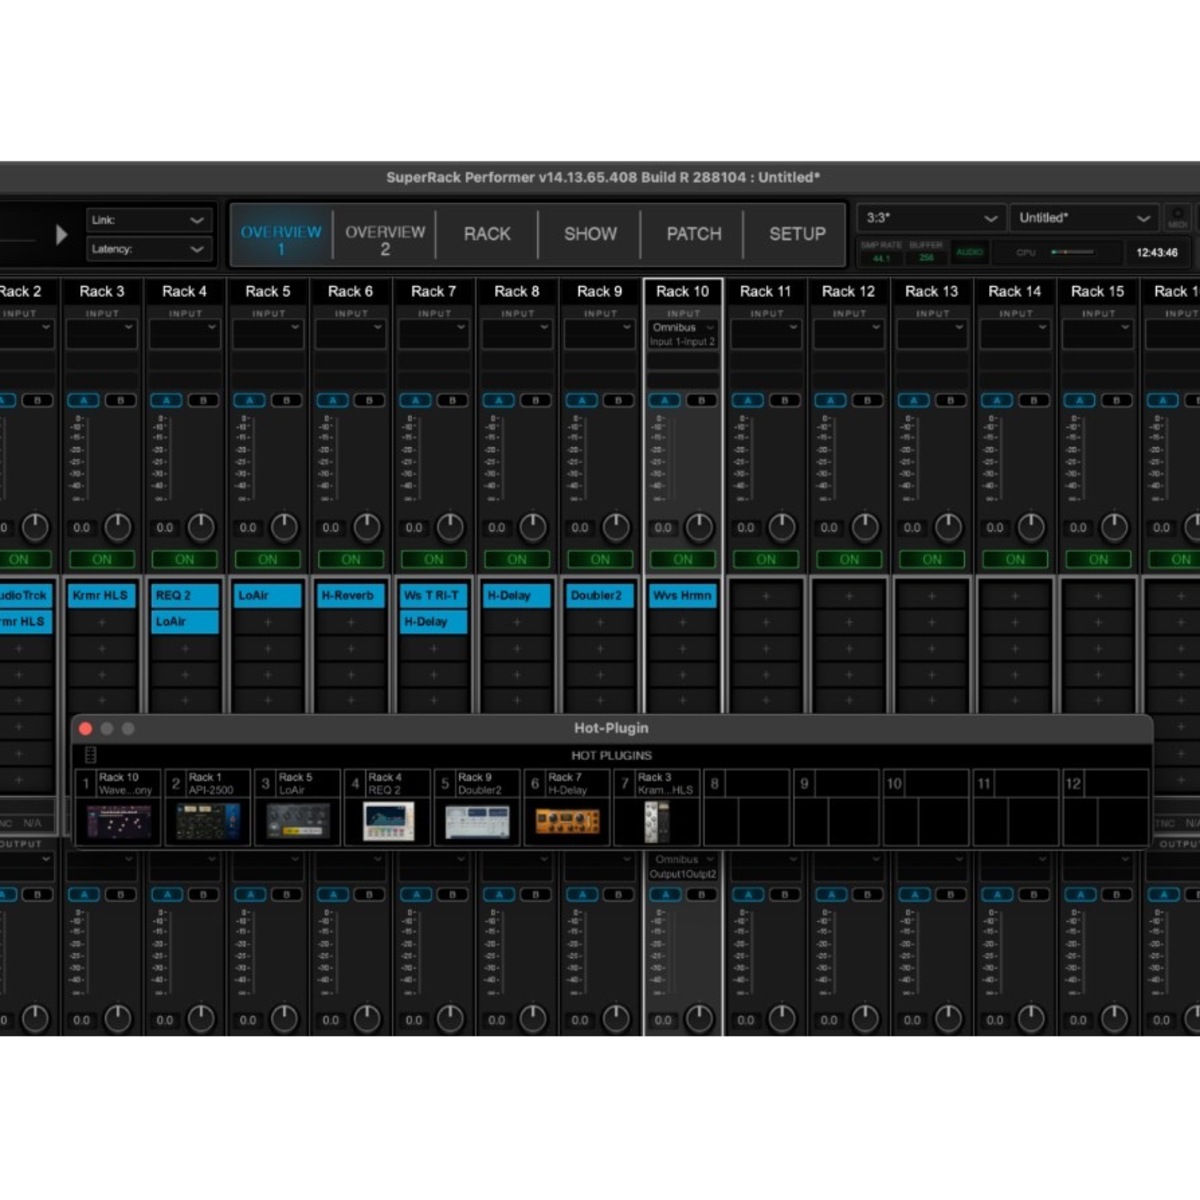Switch to the SHOW tab
Viewport: 1200px width, 1200px height.
tap(590, 234)
